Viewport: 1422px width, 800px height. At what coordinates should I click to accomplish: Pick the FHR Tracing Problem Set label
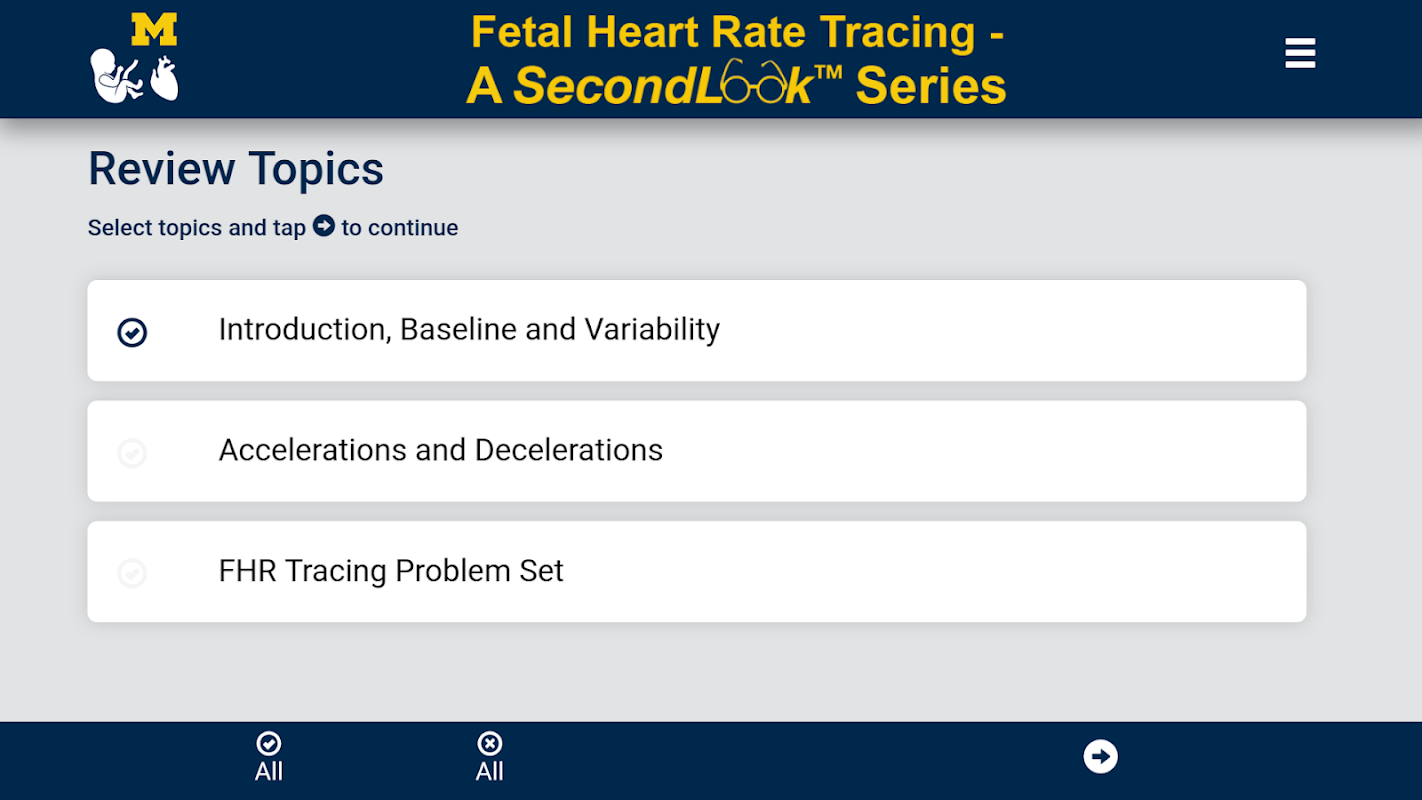tap(391, 571)
